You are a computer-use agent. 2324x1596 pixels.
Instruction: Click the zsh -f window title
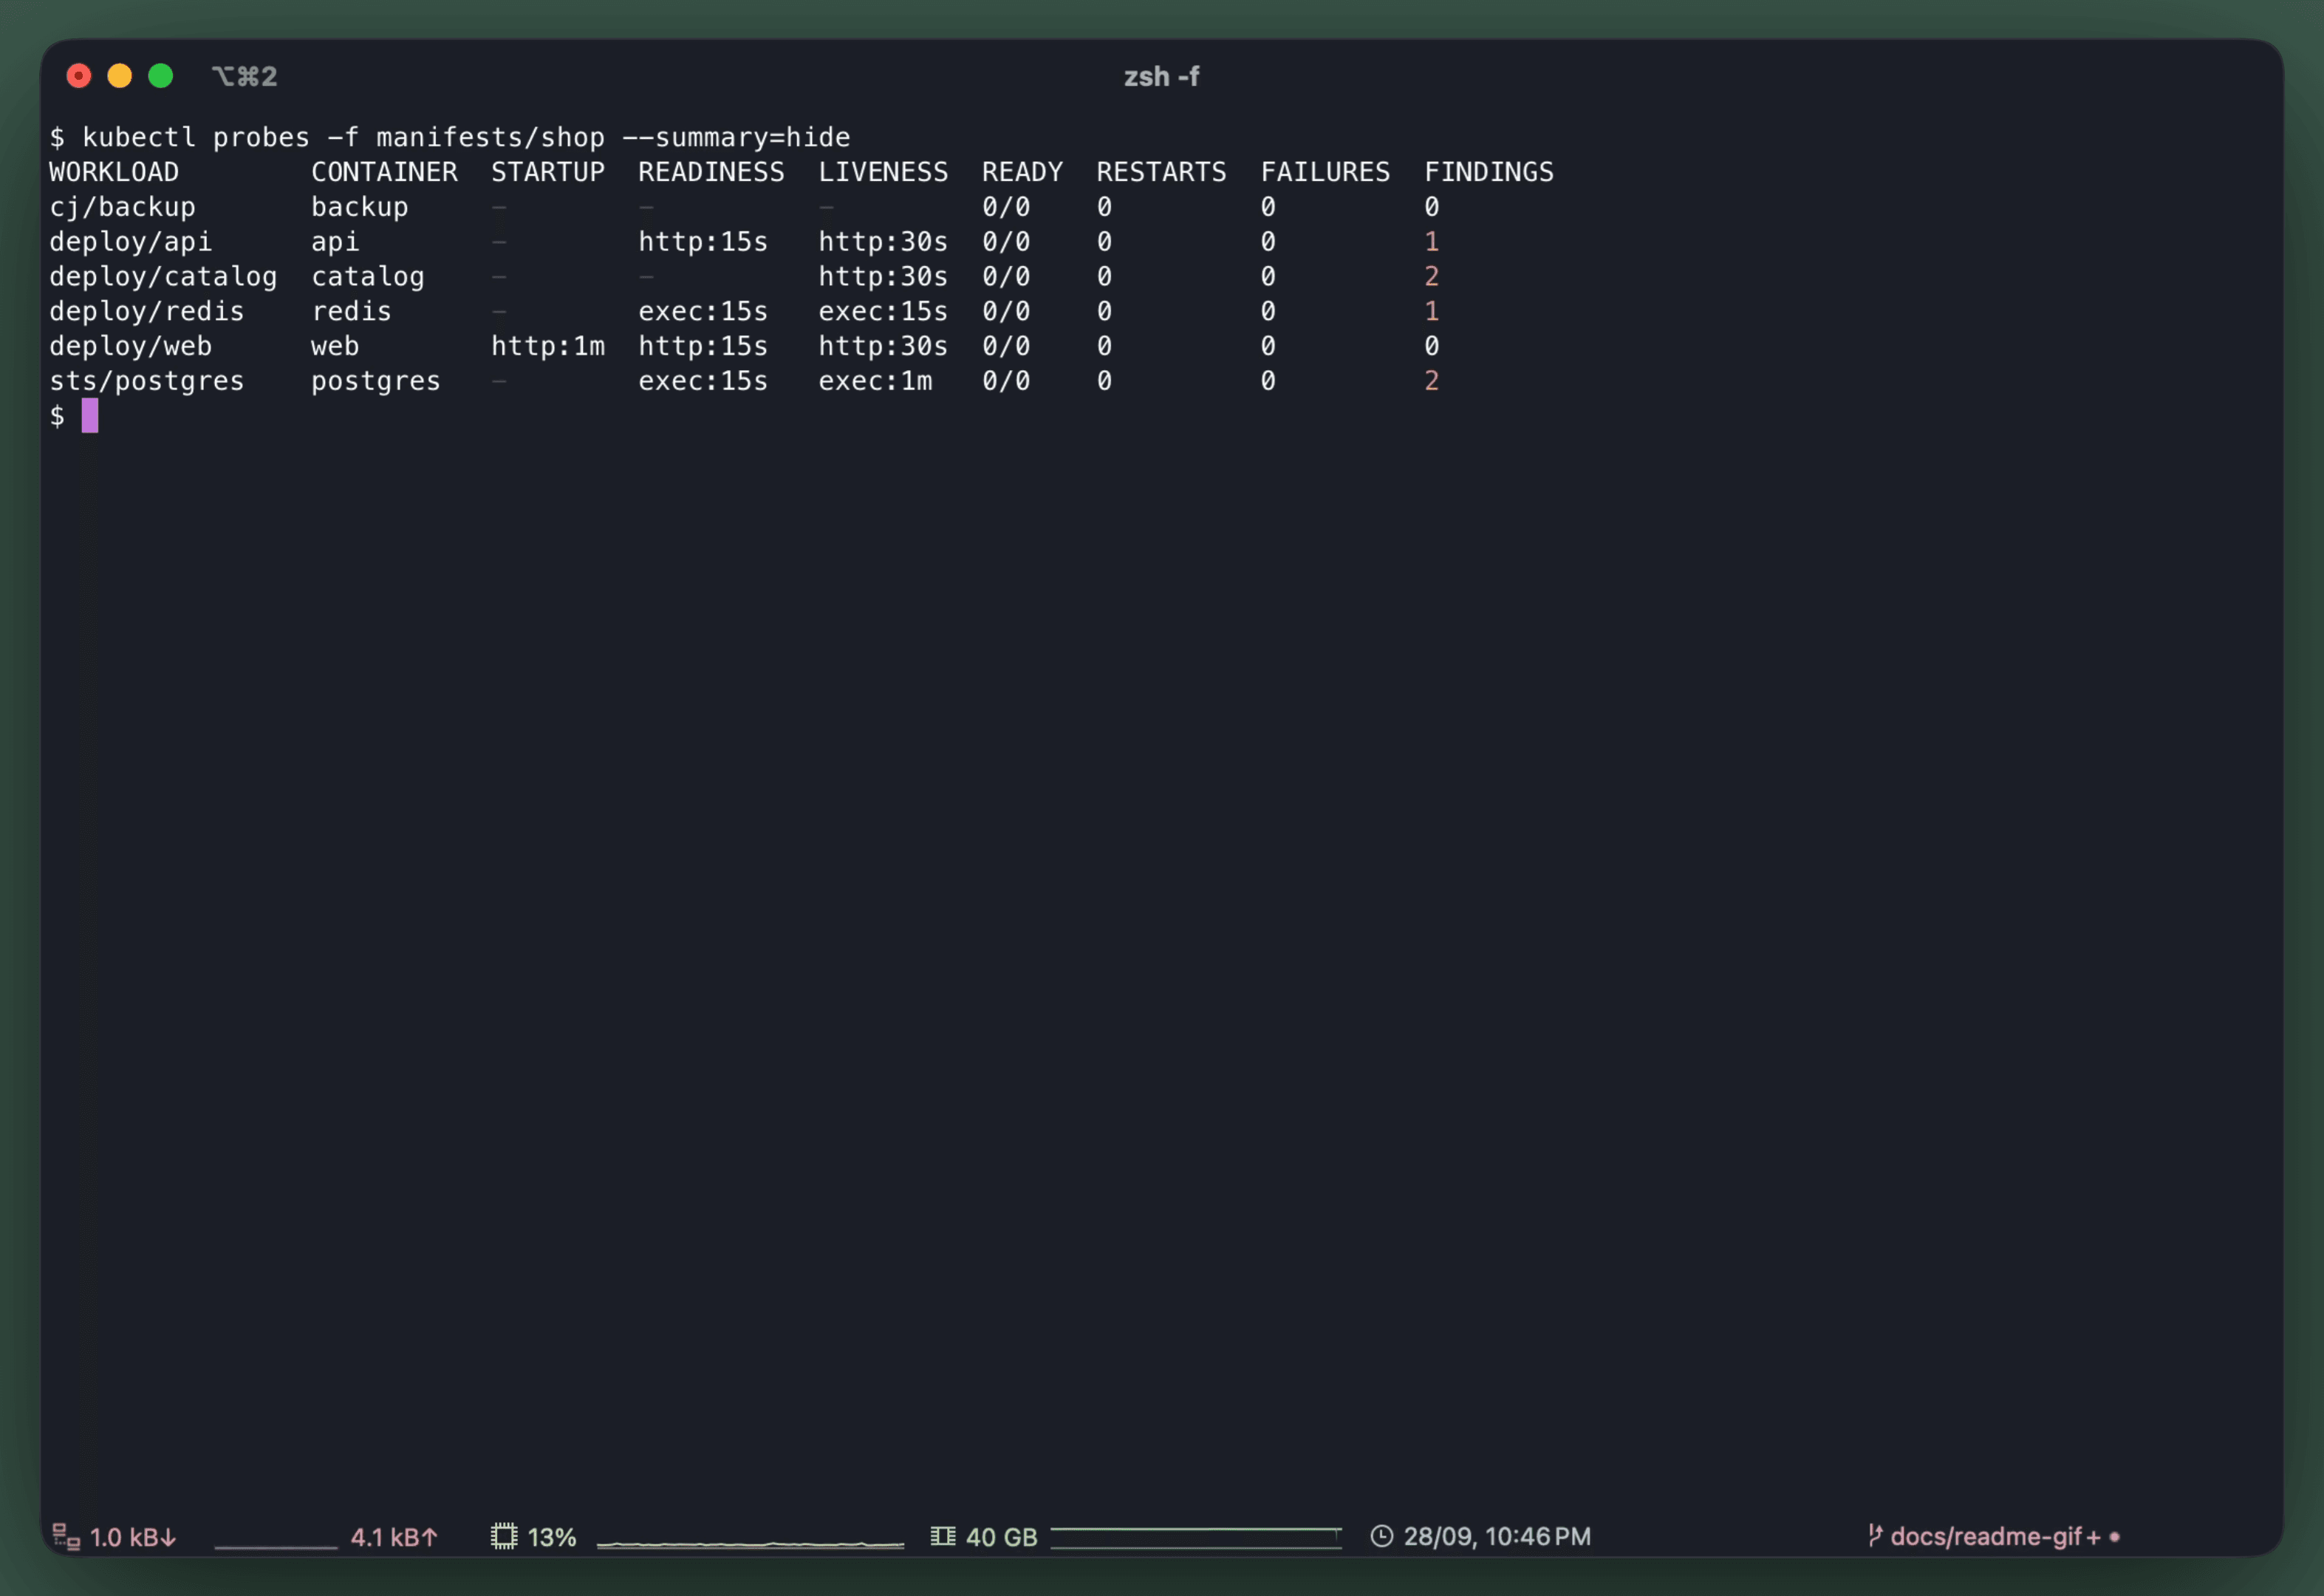click(1161, 77)
